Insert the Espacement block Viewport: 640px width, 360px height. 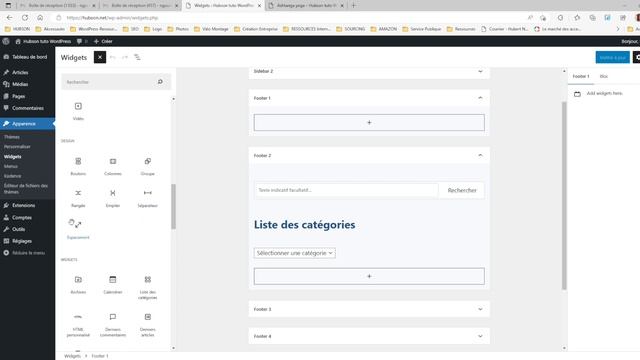(x=78, y=230)
